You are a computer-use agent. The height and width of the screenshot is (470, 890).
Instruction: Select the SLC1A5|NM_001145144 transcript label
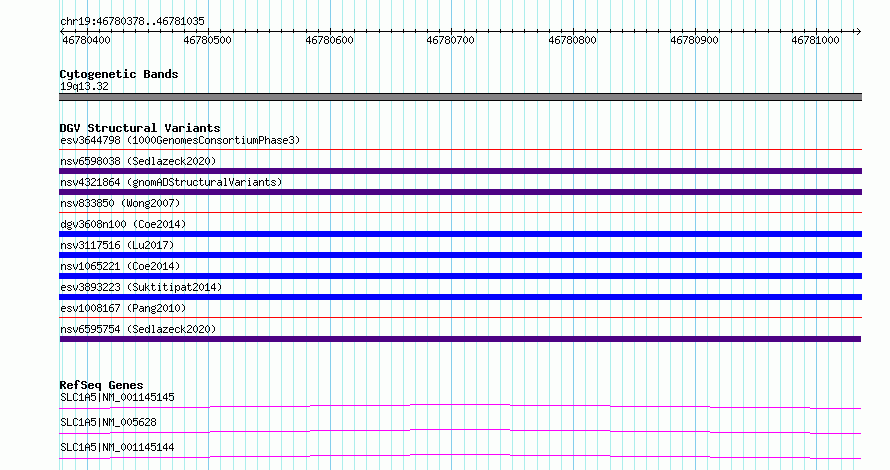(x=117, y=447)
